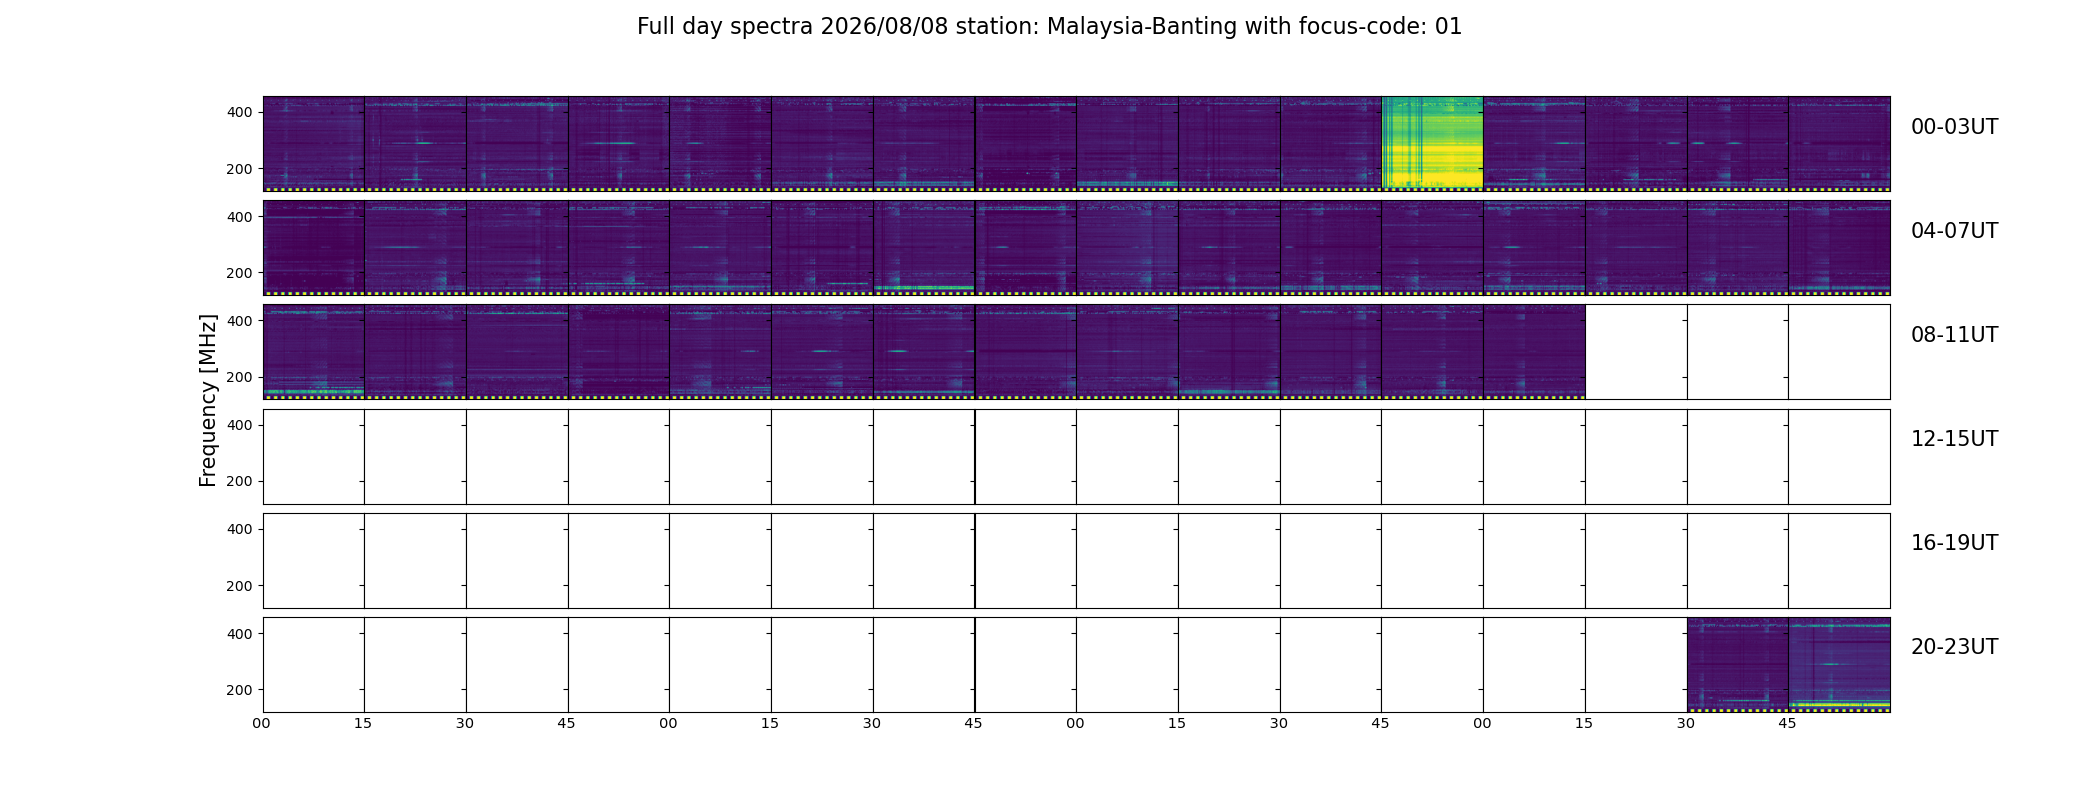Click the bright yellow burst in 00-03UT row

coord(1432,142)
